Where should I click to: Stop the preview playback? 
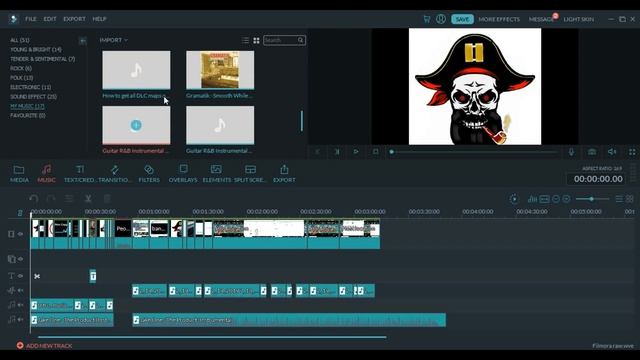(376, 151)
